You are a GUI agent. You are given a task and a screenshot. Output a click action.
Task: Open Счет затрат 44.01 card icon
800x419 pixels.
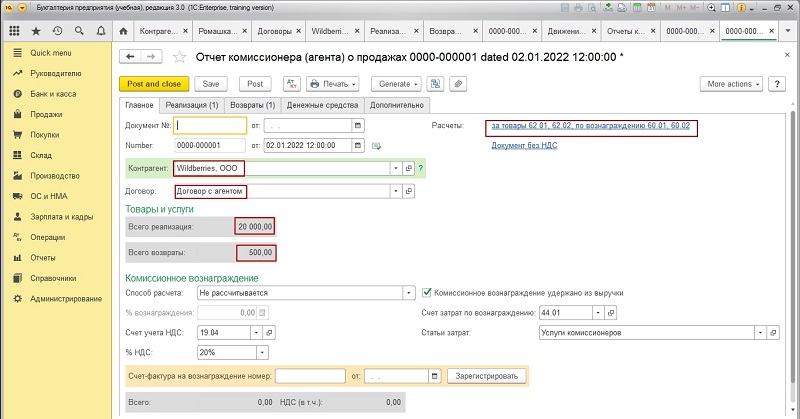click(x=610, y=312)
